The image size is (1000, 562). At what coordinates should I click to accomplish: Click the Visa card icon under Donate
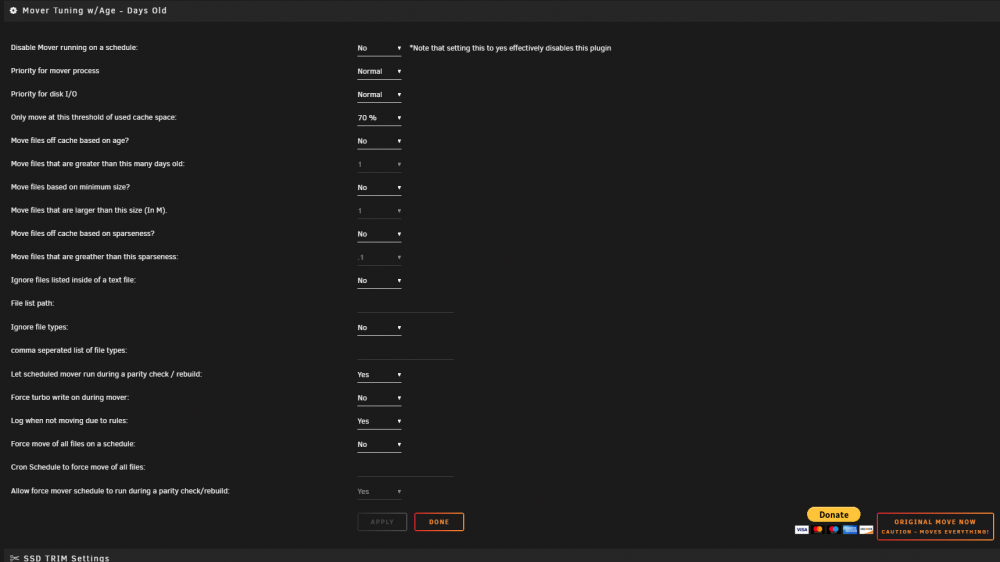coord(802,529)
